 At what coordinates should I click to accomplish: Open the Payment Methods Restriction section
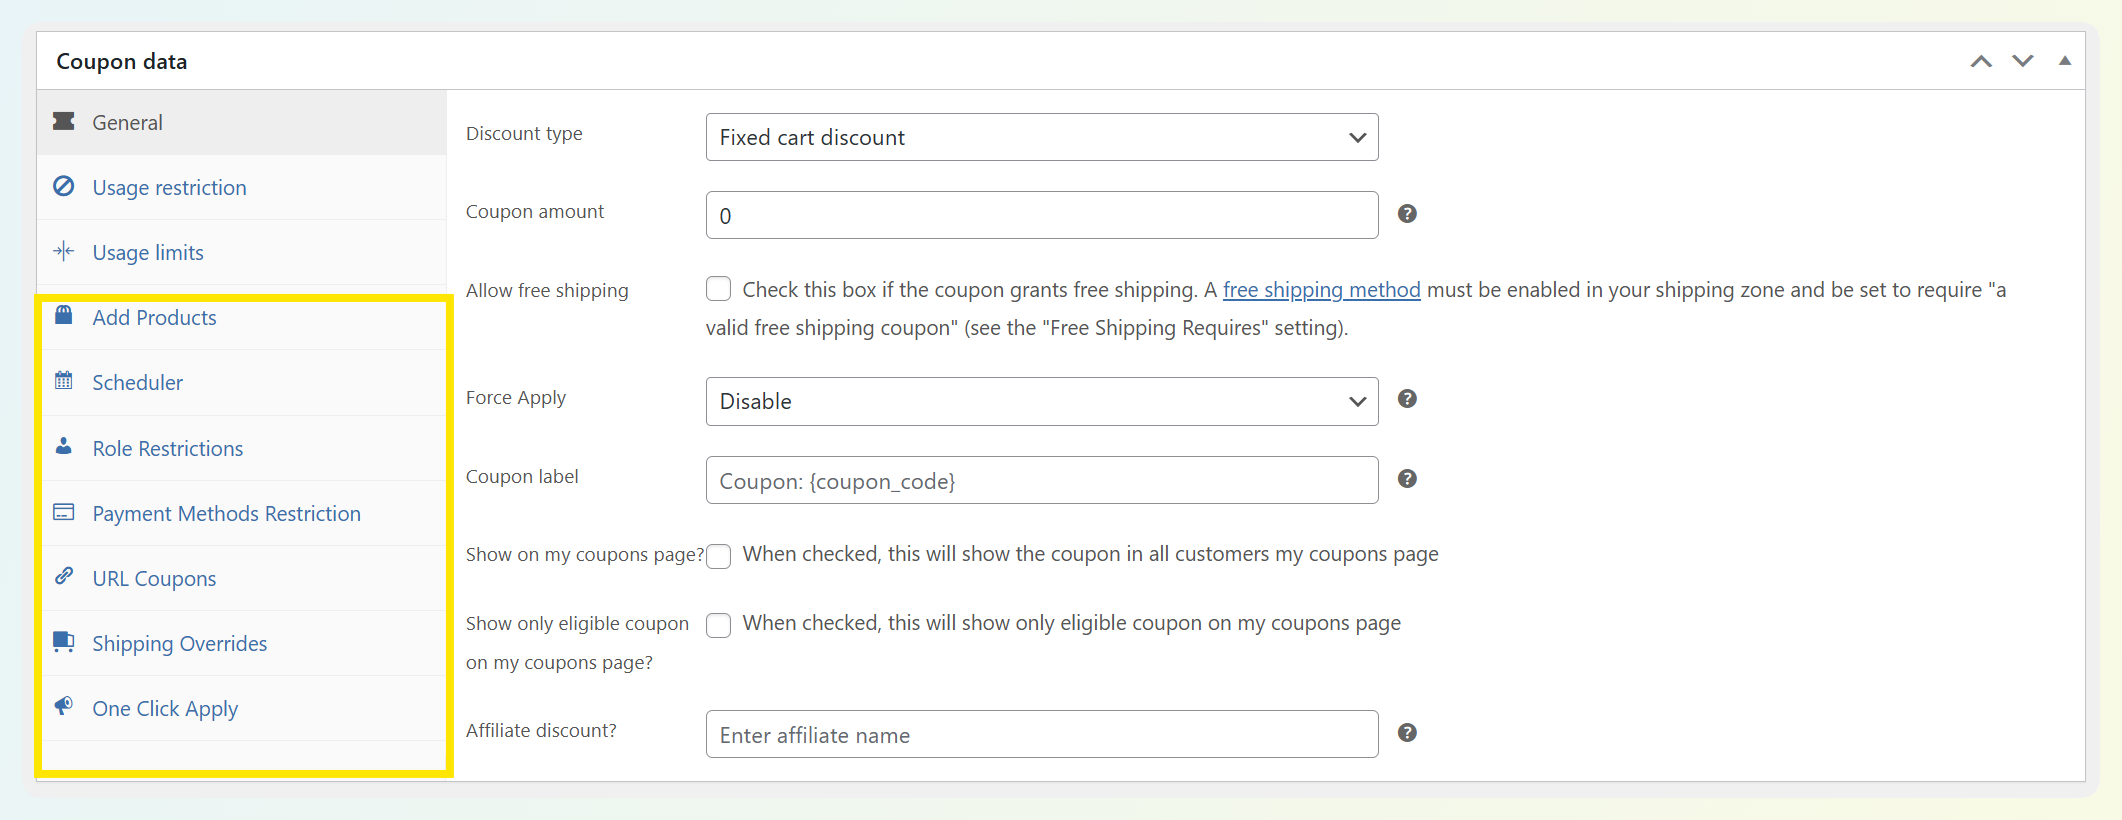pos(226,514)
